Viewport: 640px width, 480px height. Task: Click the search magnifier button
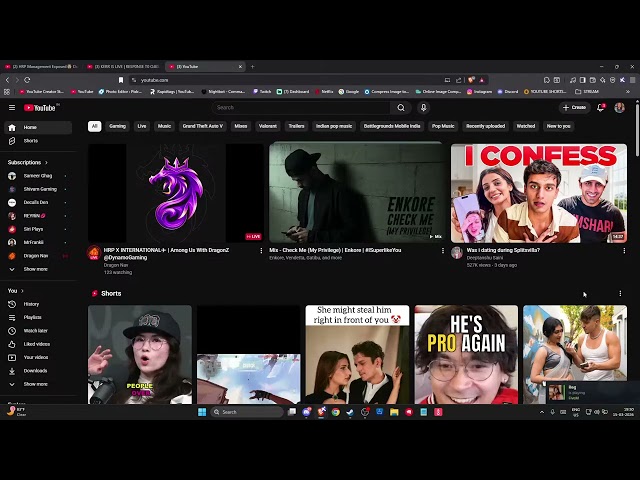[x=401, y=108]
